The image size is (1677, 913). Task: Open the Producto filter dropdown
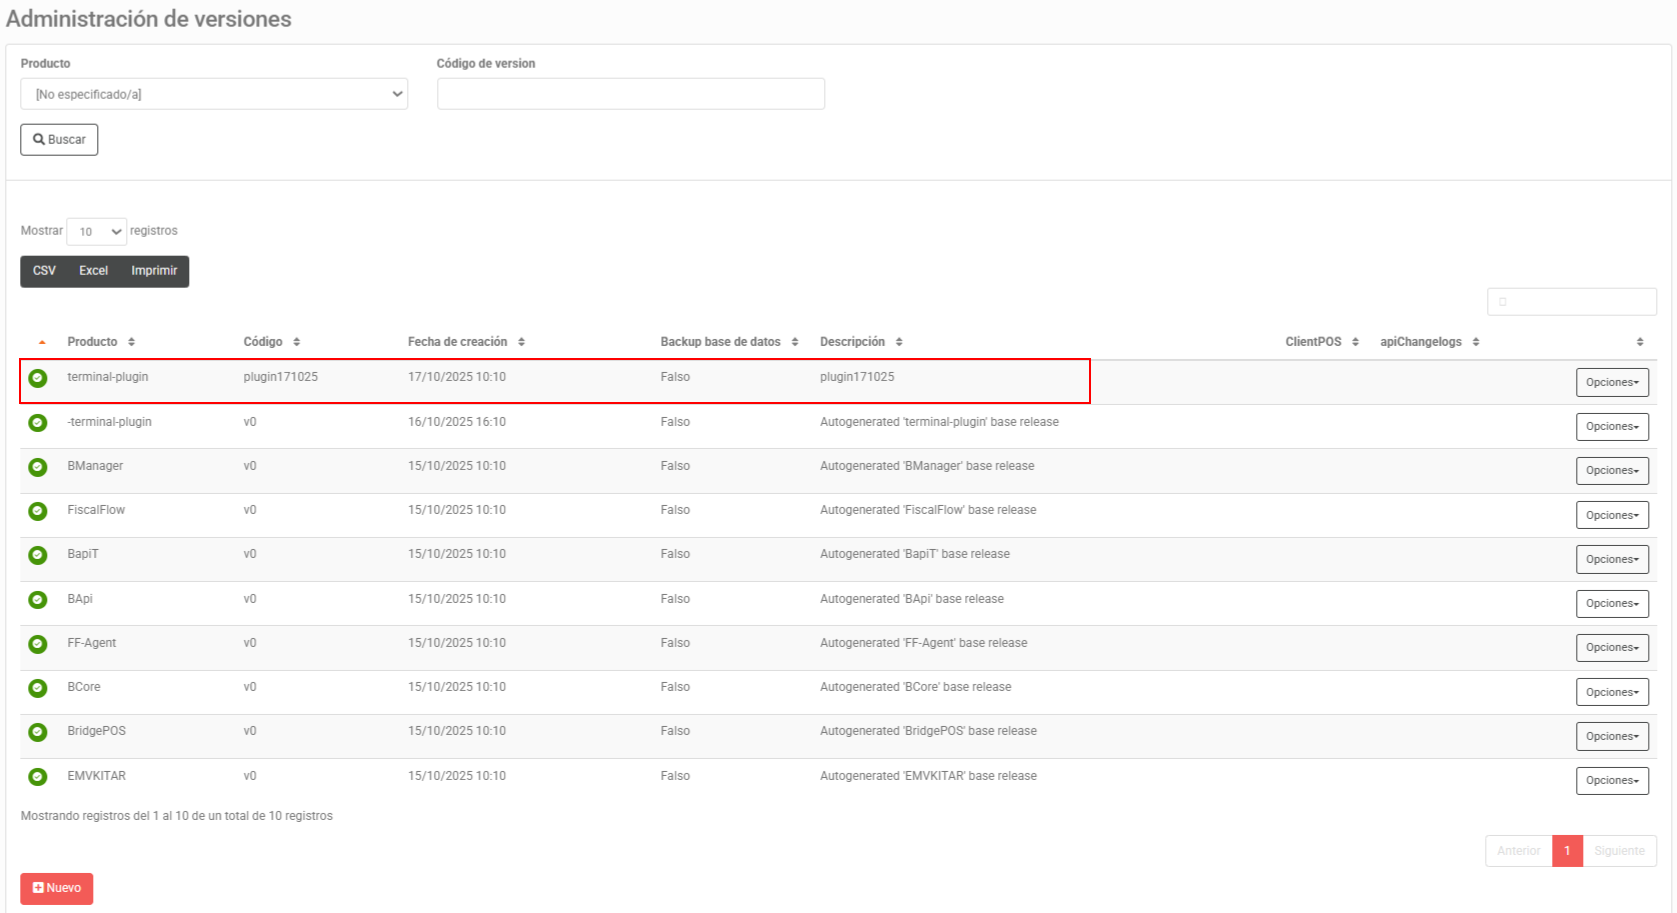pos(214,94)
